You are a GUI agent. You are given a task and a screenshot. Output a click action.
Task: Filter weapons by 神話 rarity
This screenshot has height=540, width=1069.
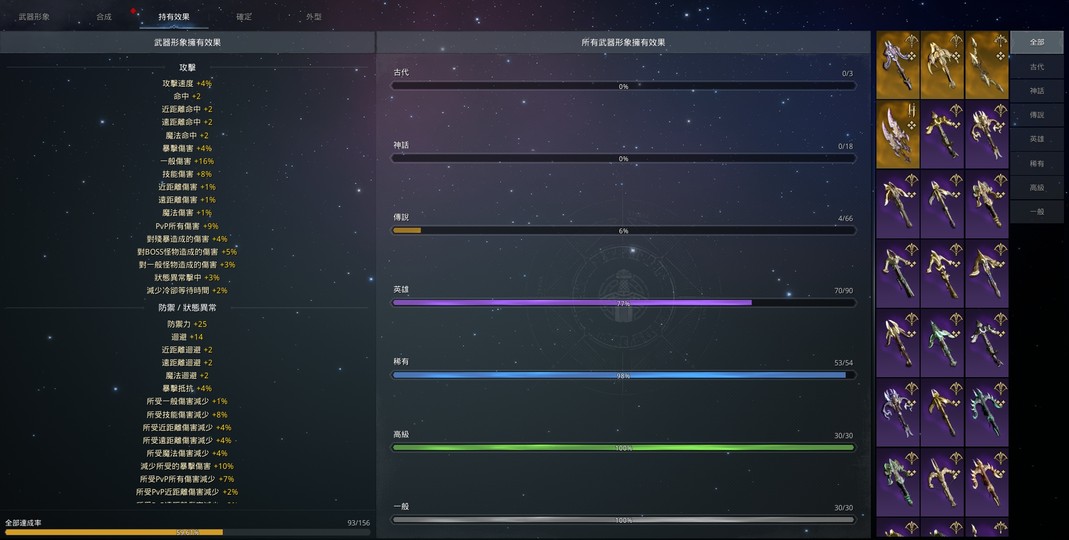tap(1037, 91)
